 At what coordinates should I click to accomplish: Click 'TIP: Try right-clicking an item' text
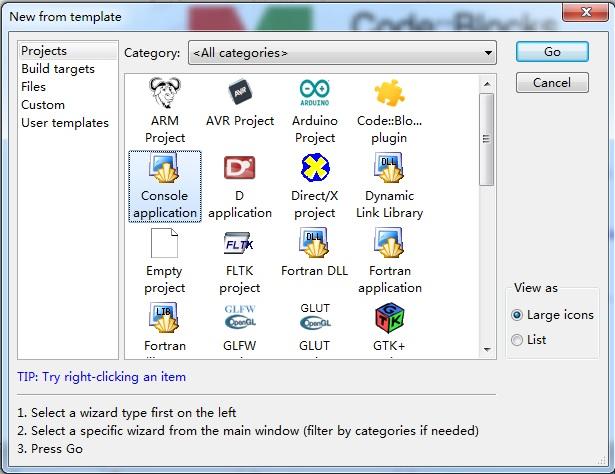[101, 377]
